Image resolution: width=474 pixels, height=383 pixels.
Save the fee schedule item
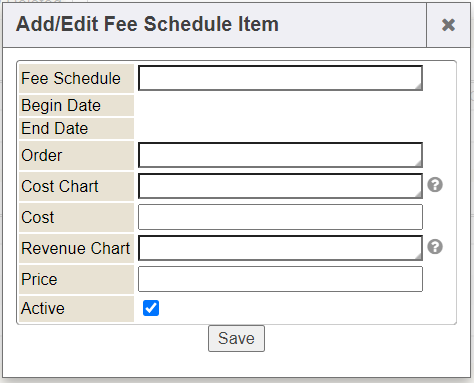pyautogui.click(x=236, y=338)
